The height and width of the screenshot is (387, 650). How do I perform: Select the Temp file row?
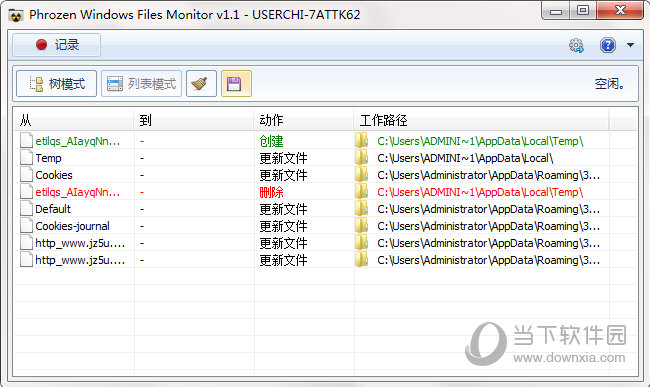coord(325,158)
